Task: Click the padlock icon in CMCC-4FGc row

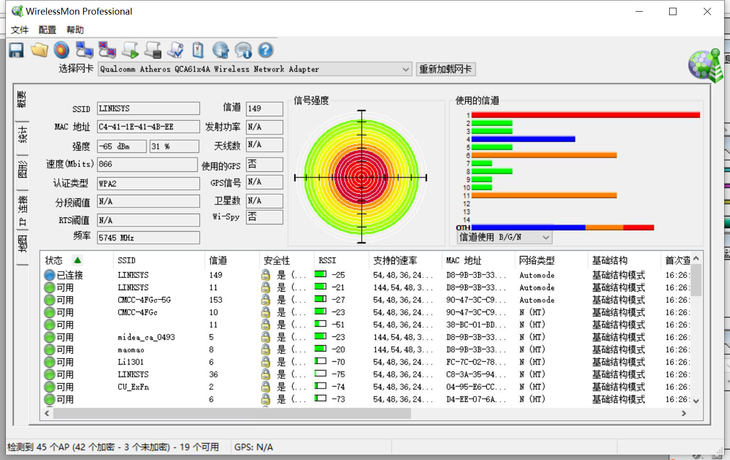Action: [x=265, y=312]
